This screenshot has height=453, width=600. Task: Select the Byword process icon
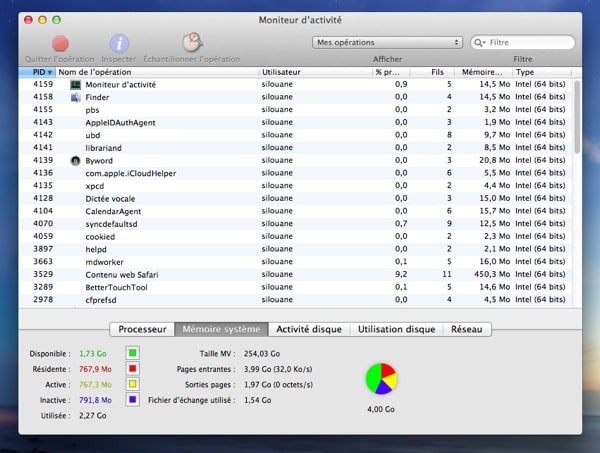(75, 161)
